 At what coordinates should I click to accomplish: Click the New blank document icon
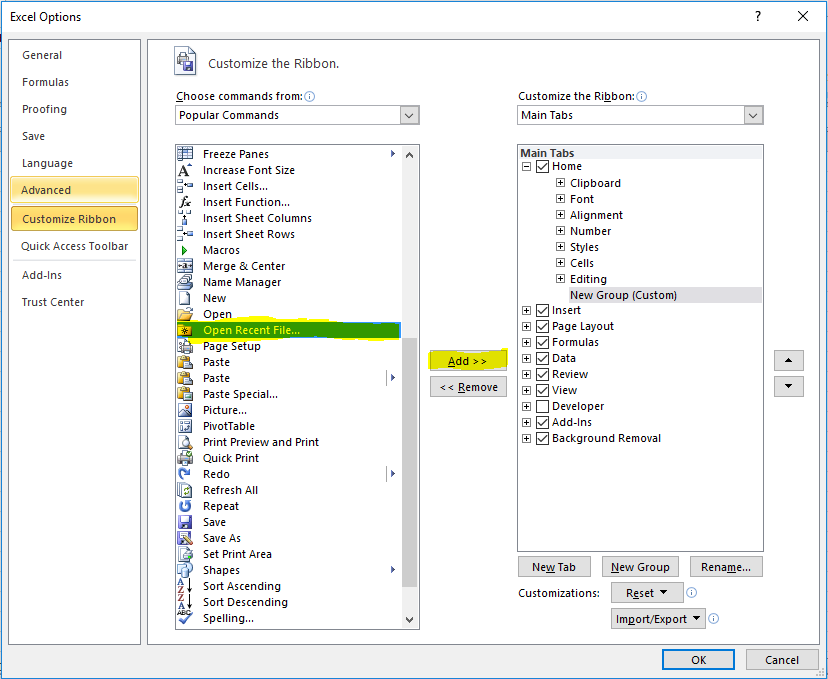tap(185, 298)
